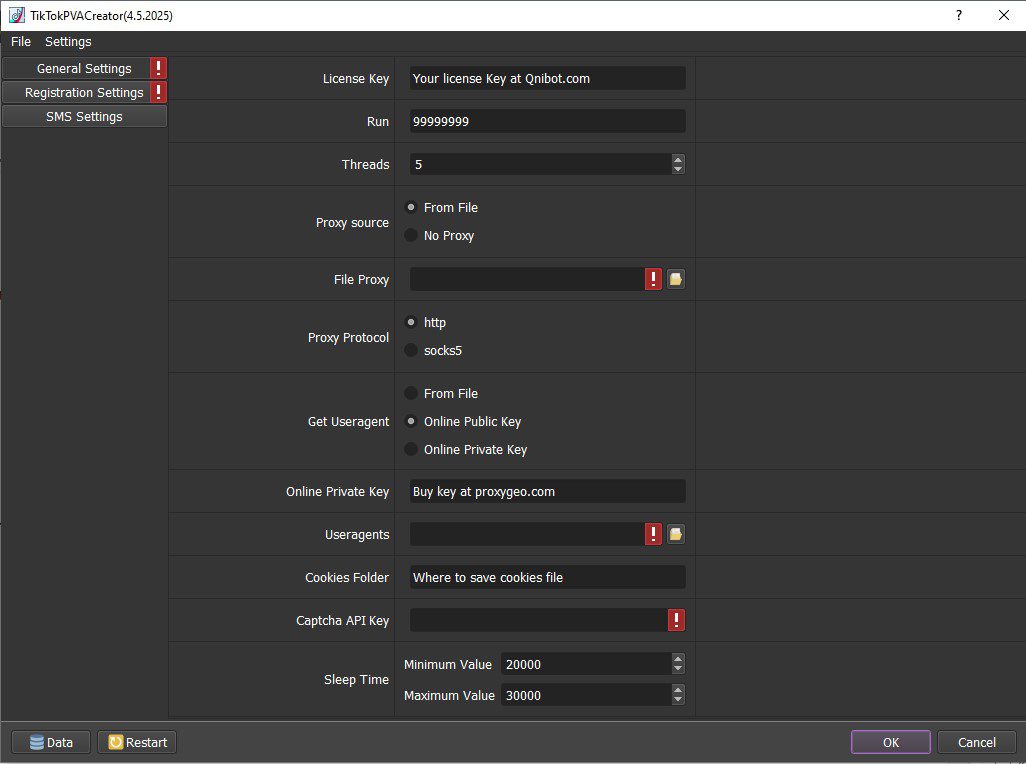This screenshot has height=764, width=1026.
Task: Click the OK button
Action: (891, 742)
